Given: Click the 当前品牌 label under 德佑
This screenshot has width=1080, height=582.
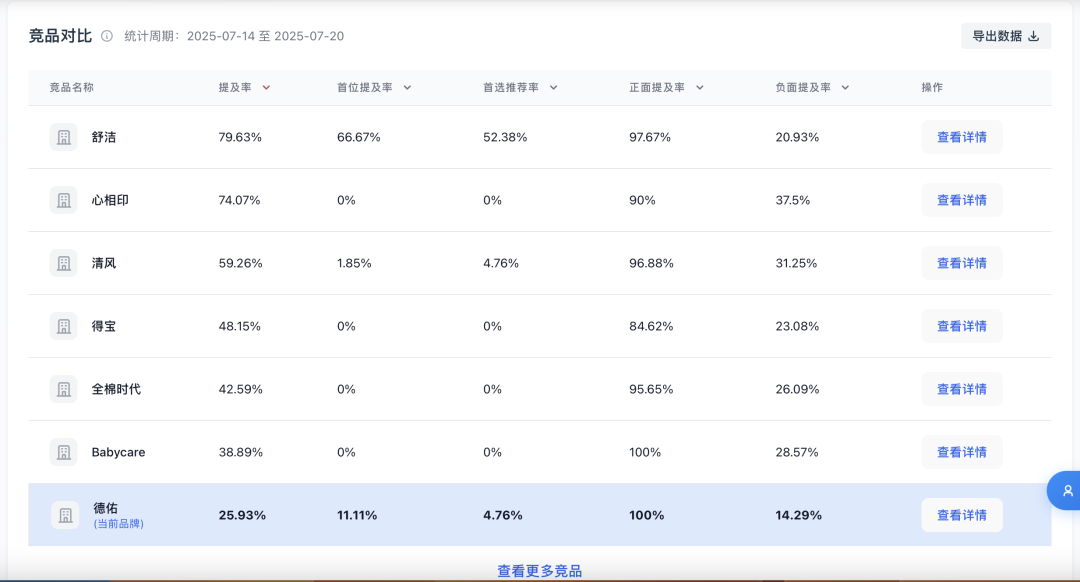Looking at the screenshot, I should (118, 523).
